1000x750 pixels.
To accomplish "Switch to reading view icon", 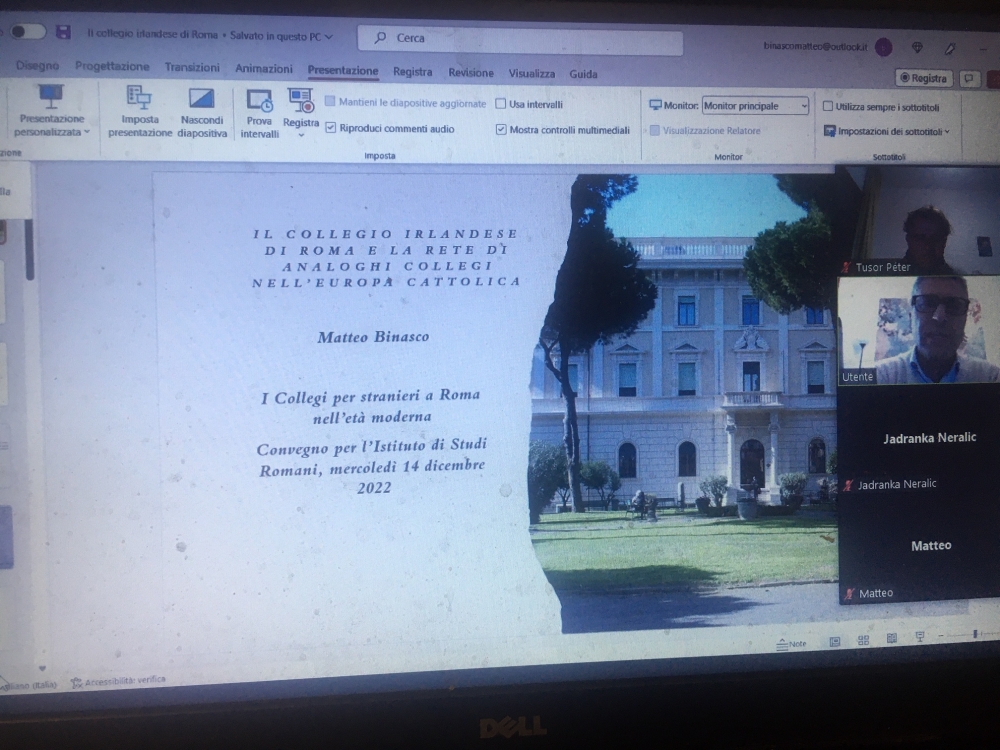I will 892,638.
